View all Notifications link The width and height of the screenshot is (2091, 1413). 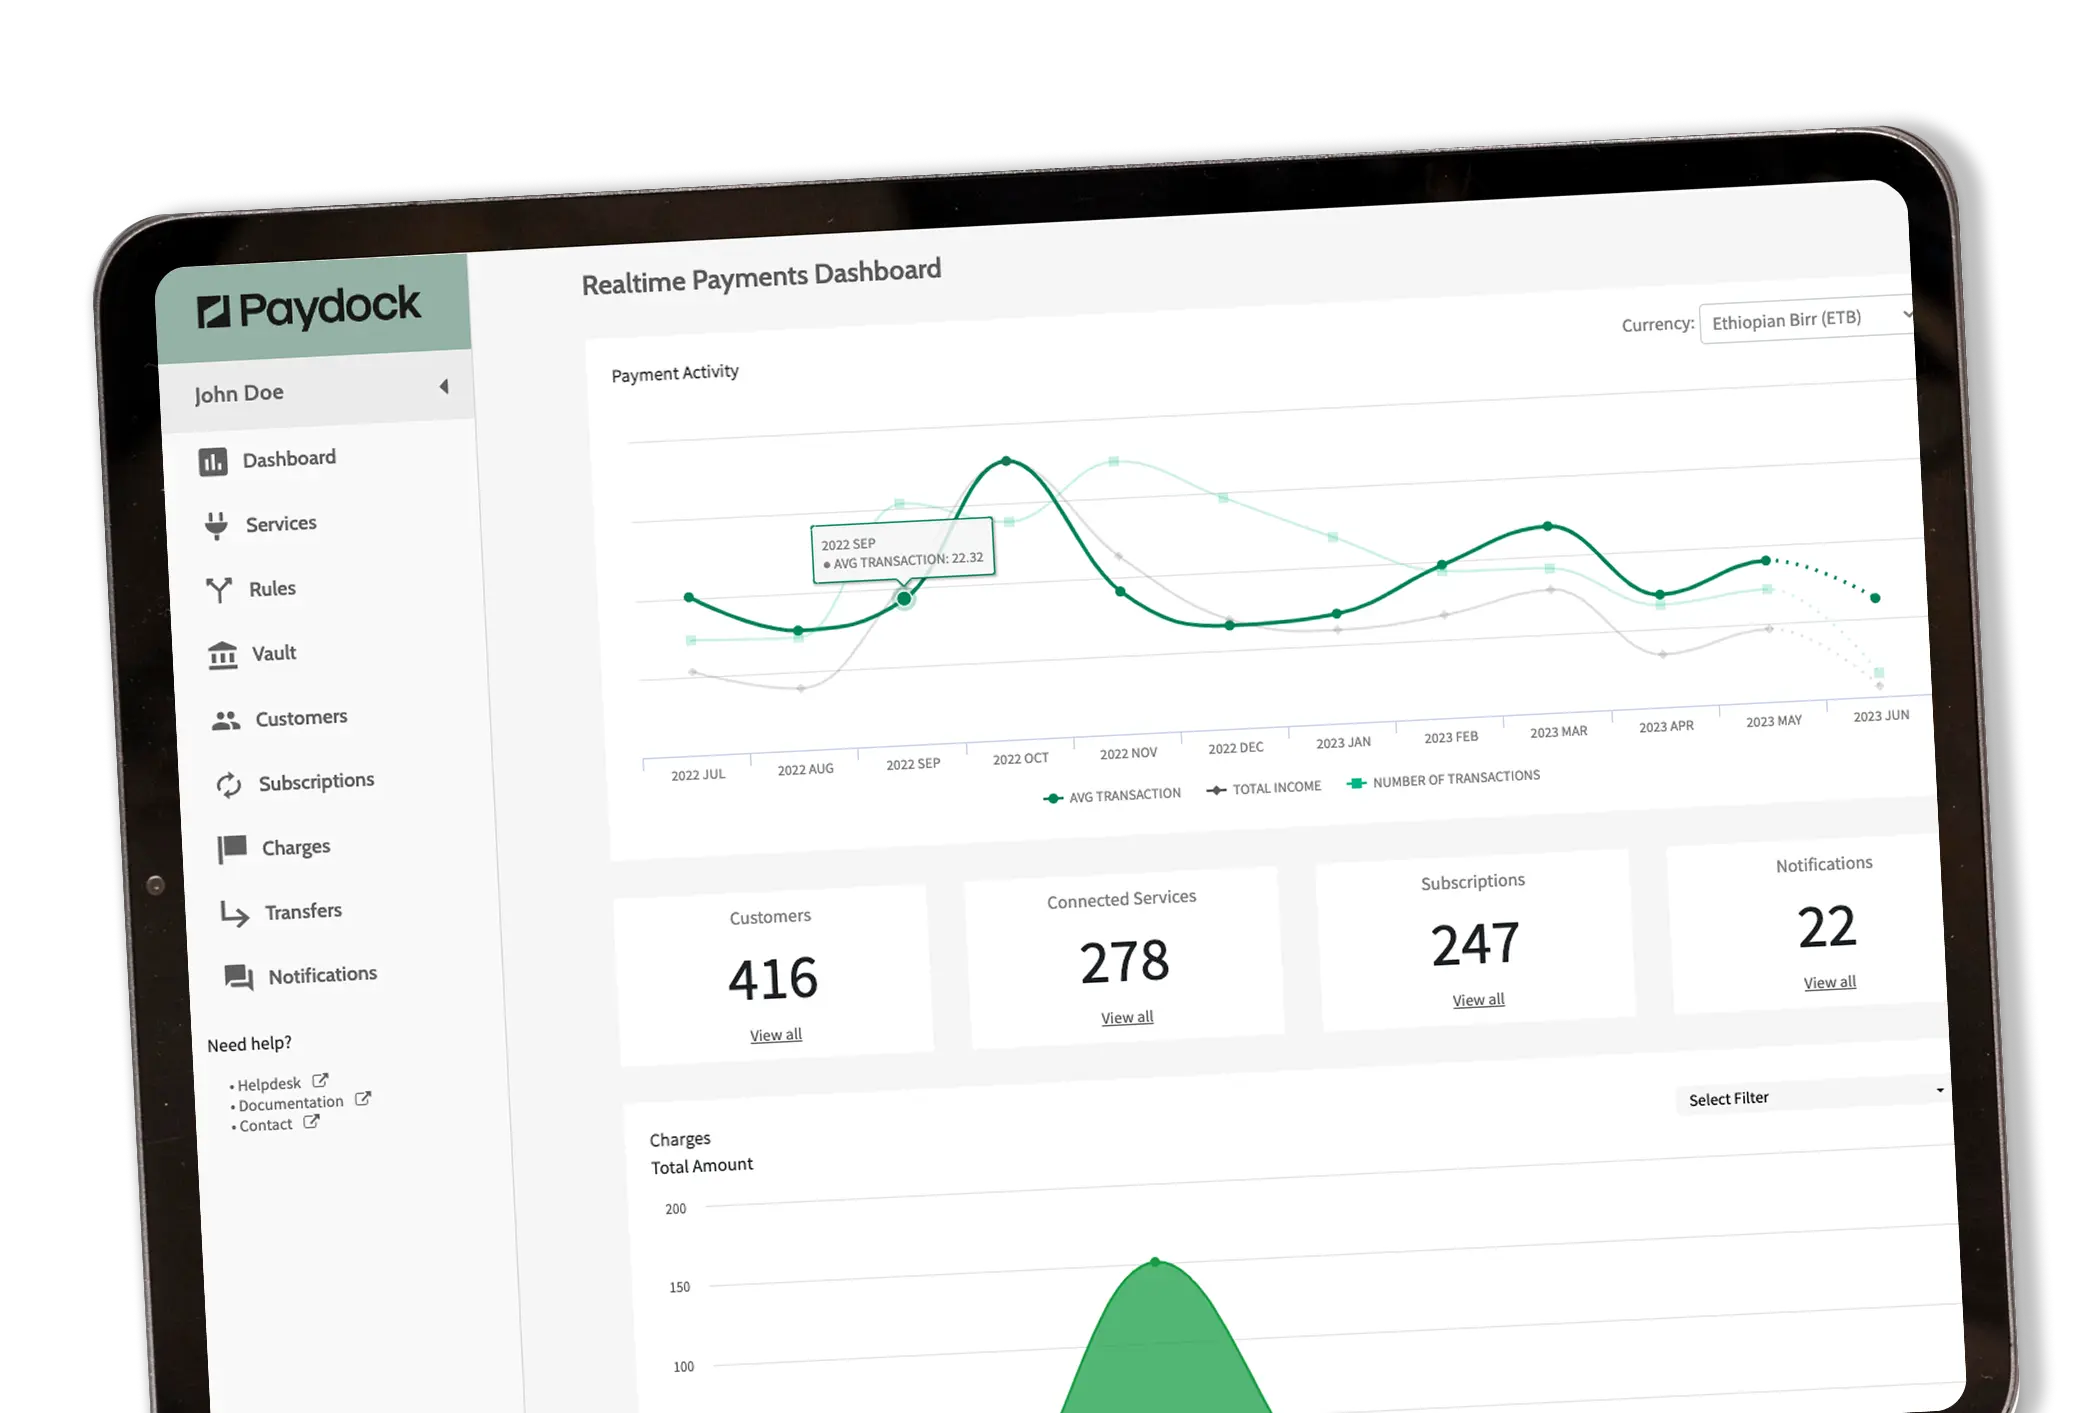click(x=1830, y=983)
